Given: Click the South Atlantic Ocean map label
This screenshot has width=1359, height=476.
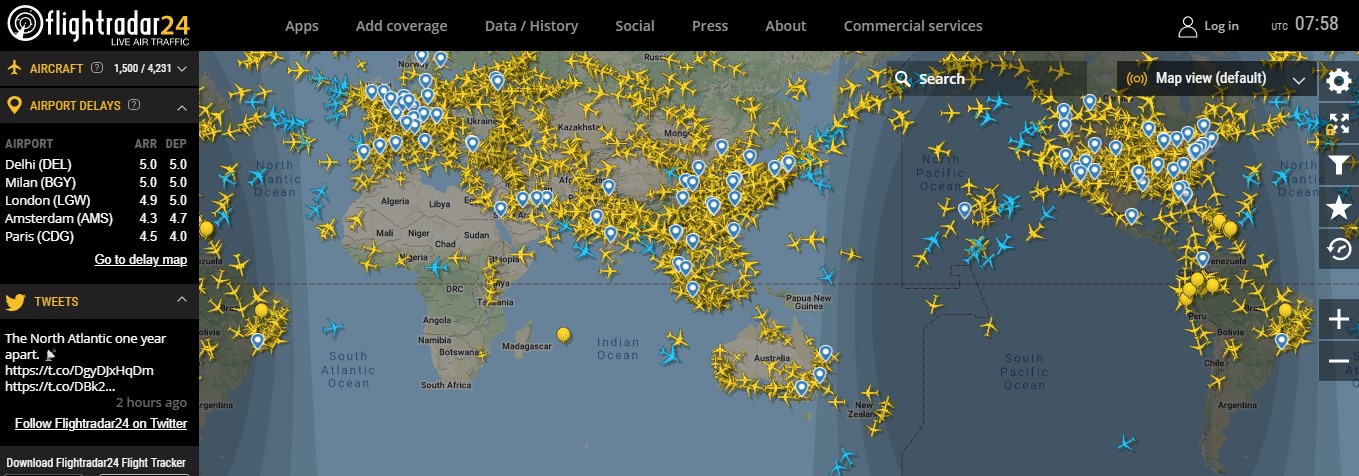Looking at the screenshot, I should (348, 369).
